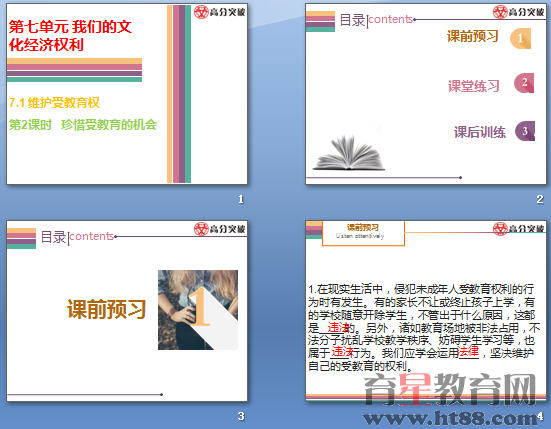The width and height of the screenshot is (551, 429).
Task: Click the red title 第七单元 我们的文化经济权利
Action: click(70, 36)
